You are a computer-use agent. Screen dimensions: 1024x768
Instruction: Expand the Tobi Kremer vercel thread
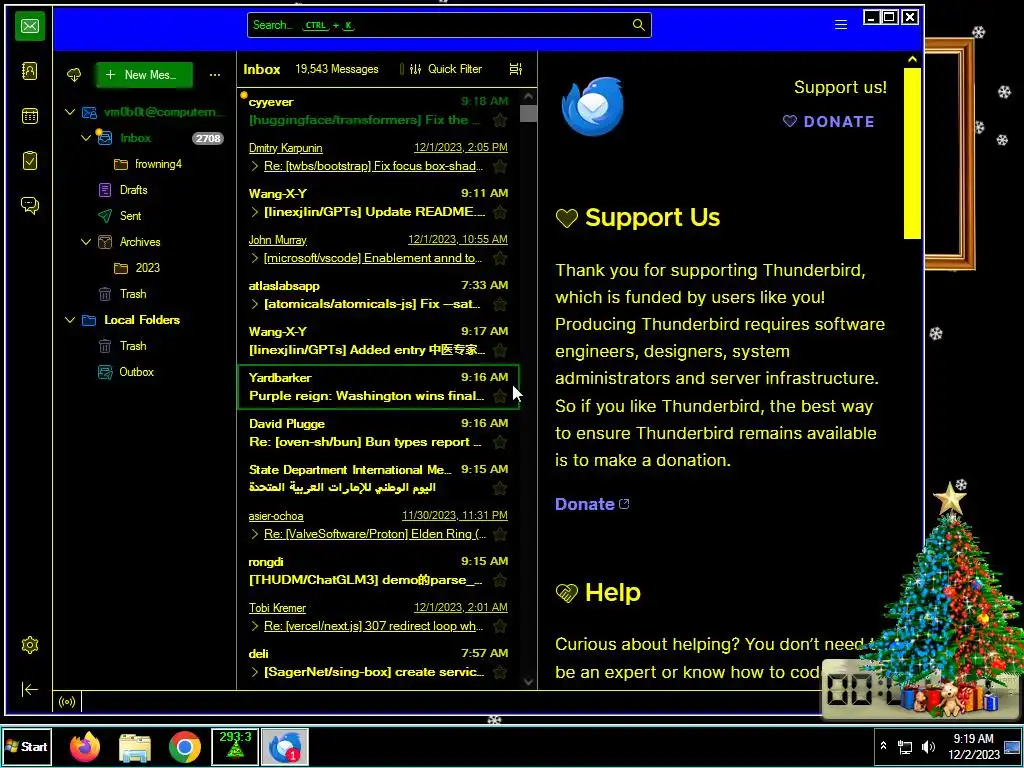[255, 626]
